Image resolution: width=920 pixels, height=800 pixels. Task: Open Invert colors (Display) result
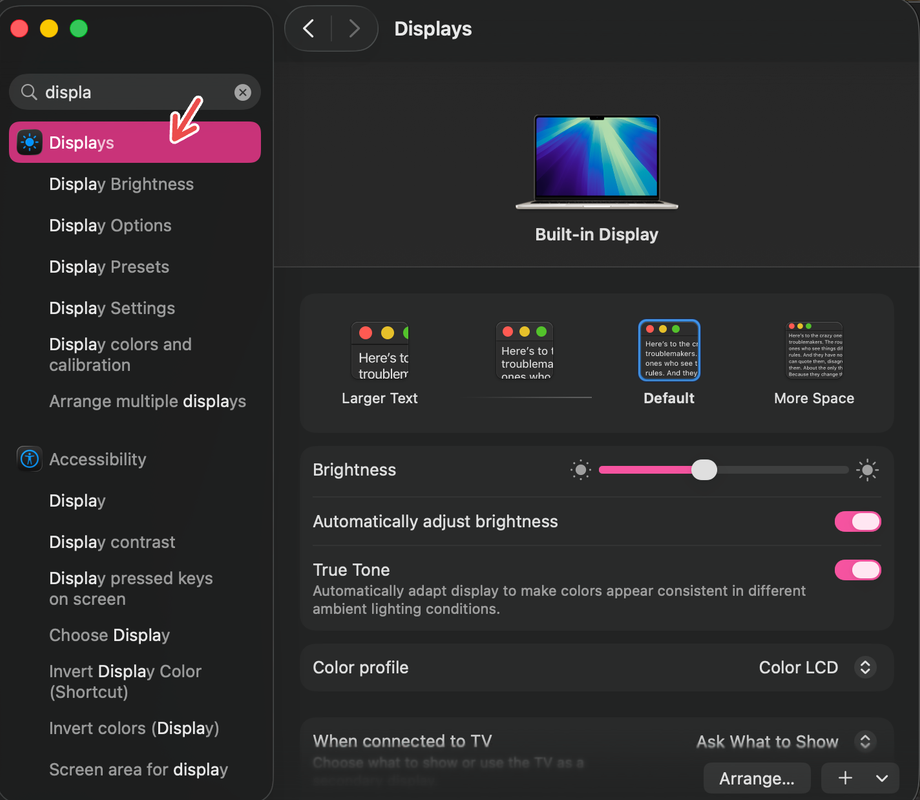tap(134, 728)
